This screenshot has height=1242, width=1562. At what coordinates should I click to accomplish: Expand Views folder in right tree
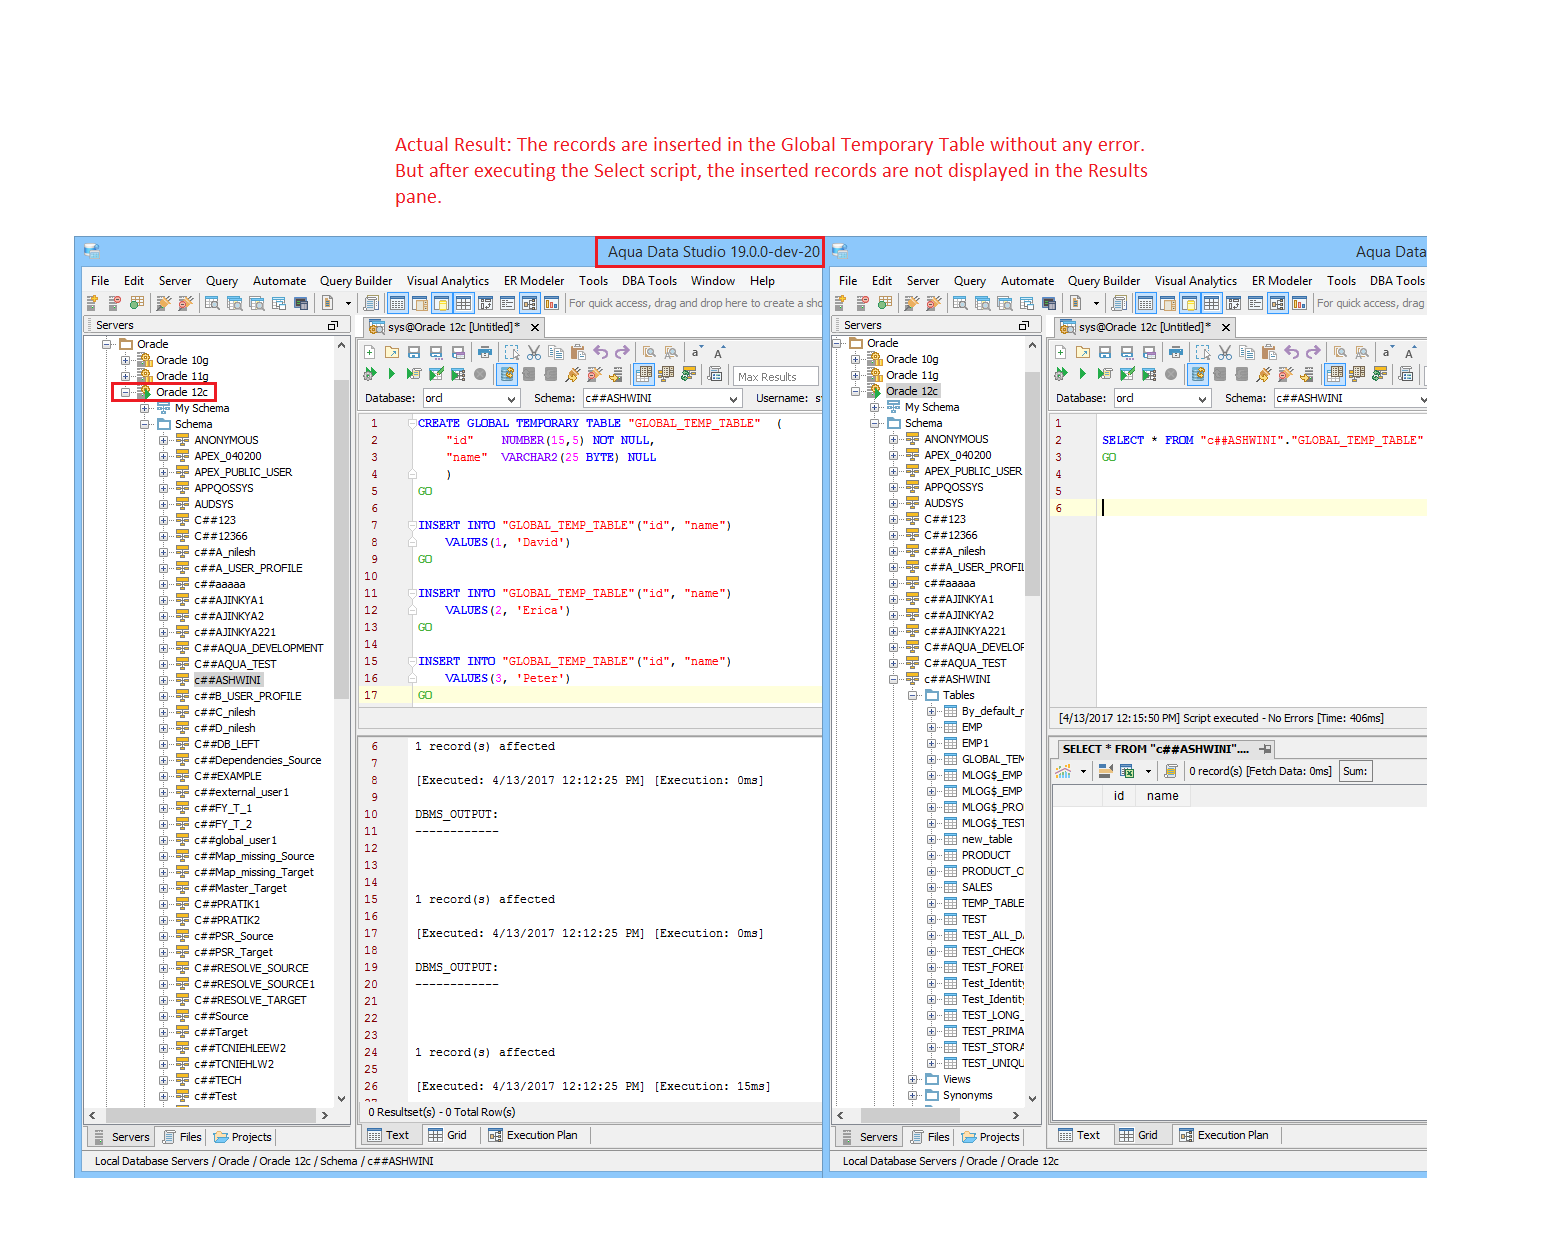click(912, 1079)
